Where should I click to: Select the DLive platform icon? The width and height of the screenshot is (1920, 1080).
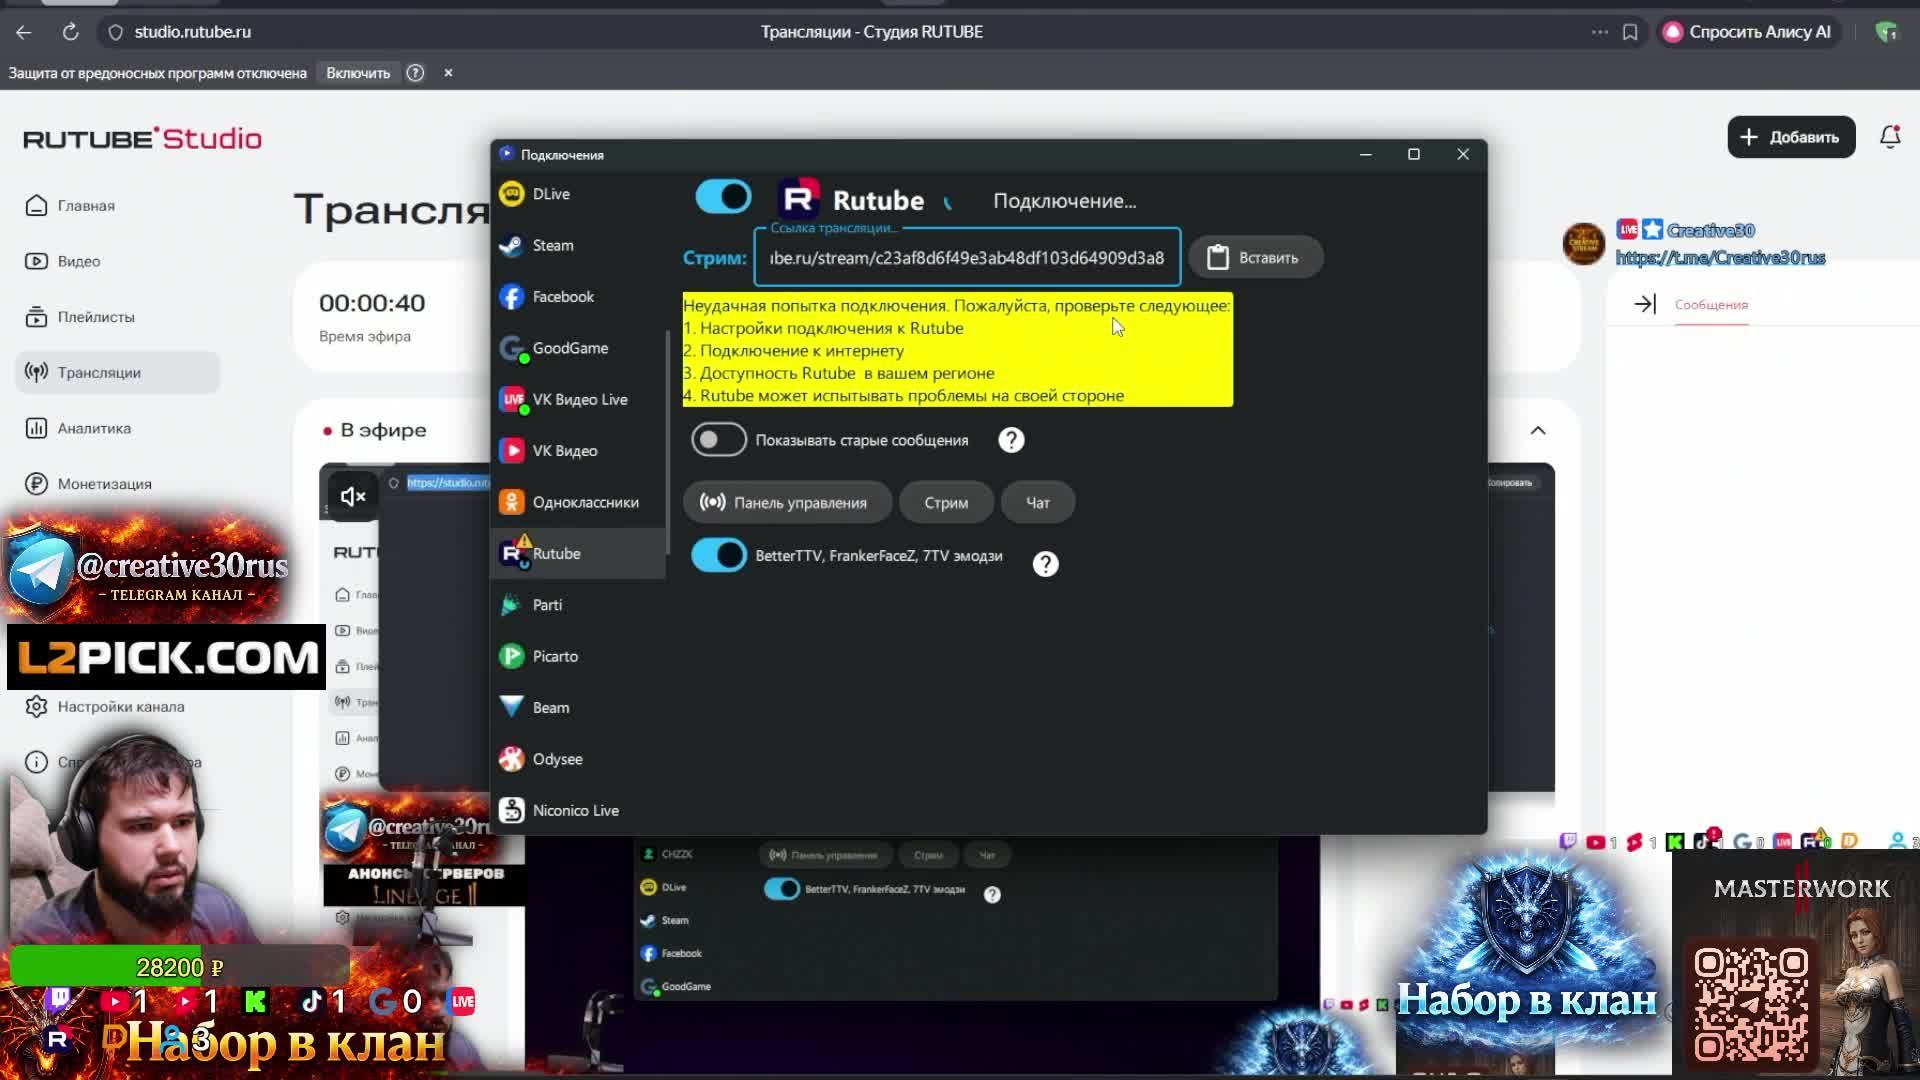point(512,194)
